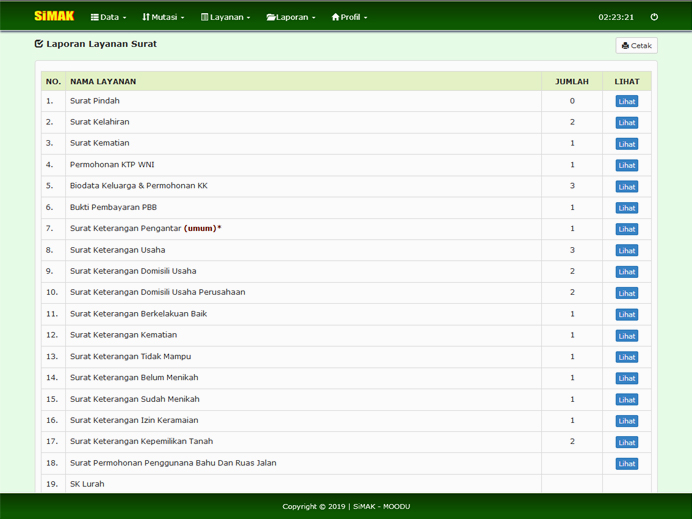Click the home icon beside Profil

tap(336, 17)
